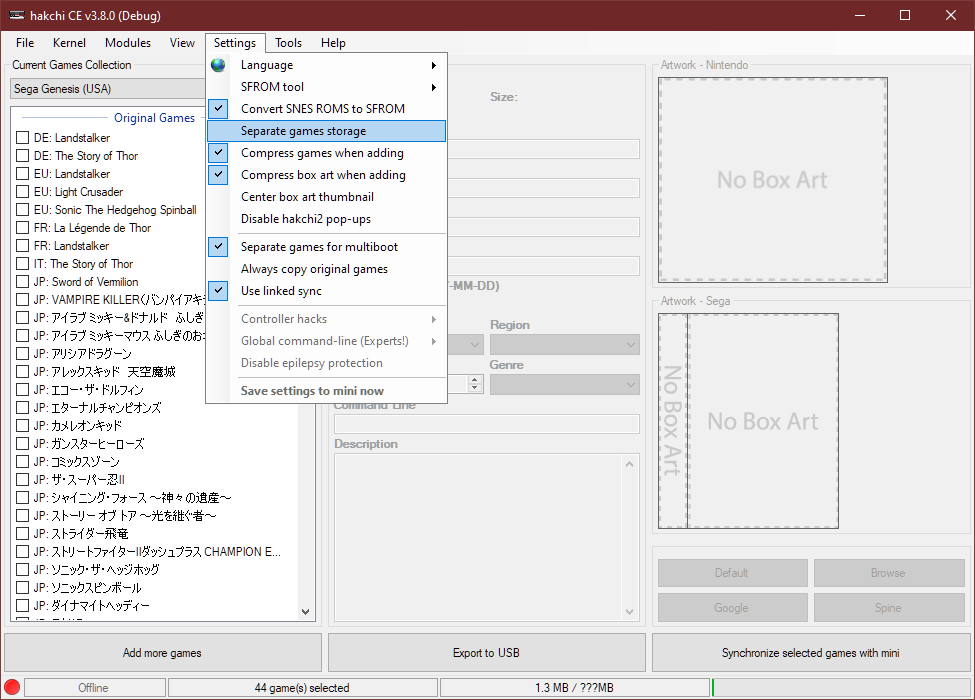This screenshot has width=975, height=700.
Task: Click the Export to USB button
Action: coord(486,653)
